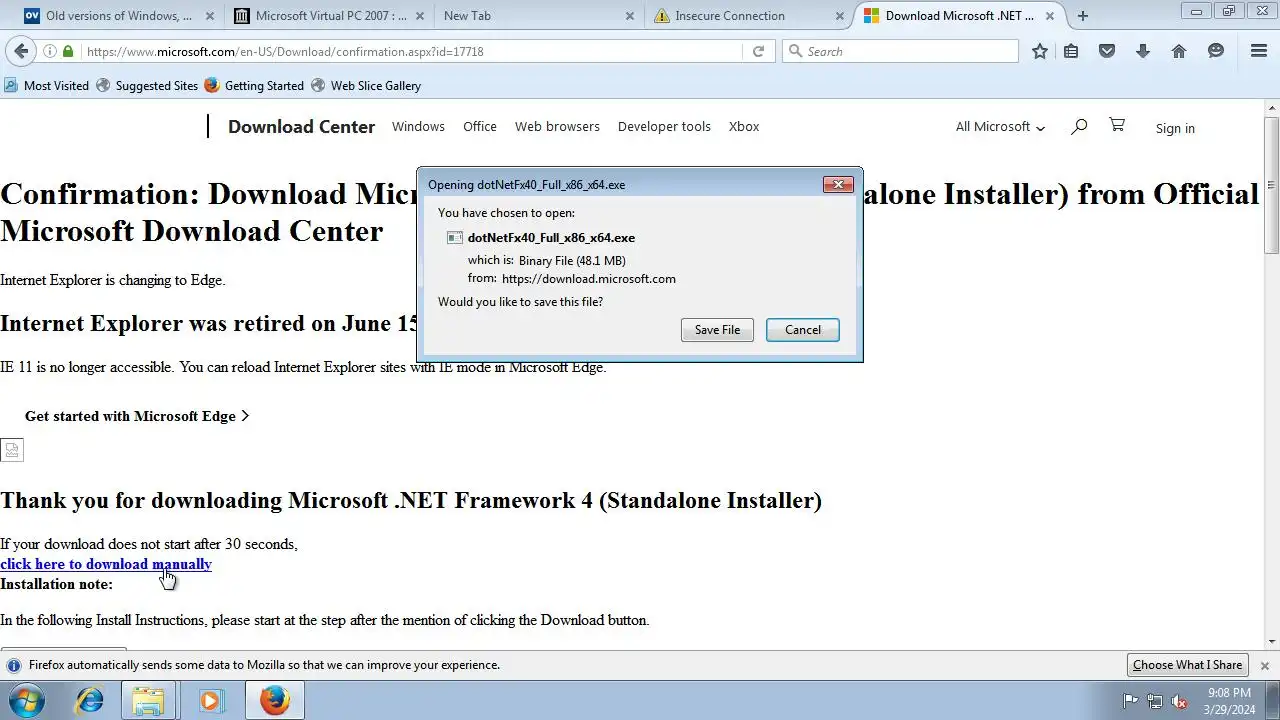
Task: Click the clock showing 9:08 PM
Action: (x=1229, y=693)
